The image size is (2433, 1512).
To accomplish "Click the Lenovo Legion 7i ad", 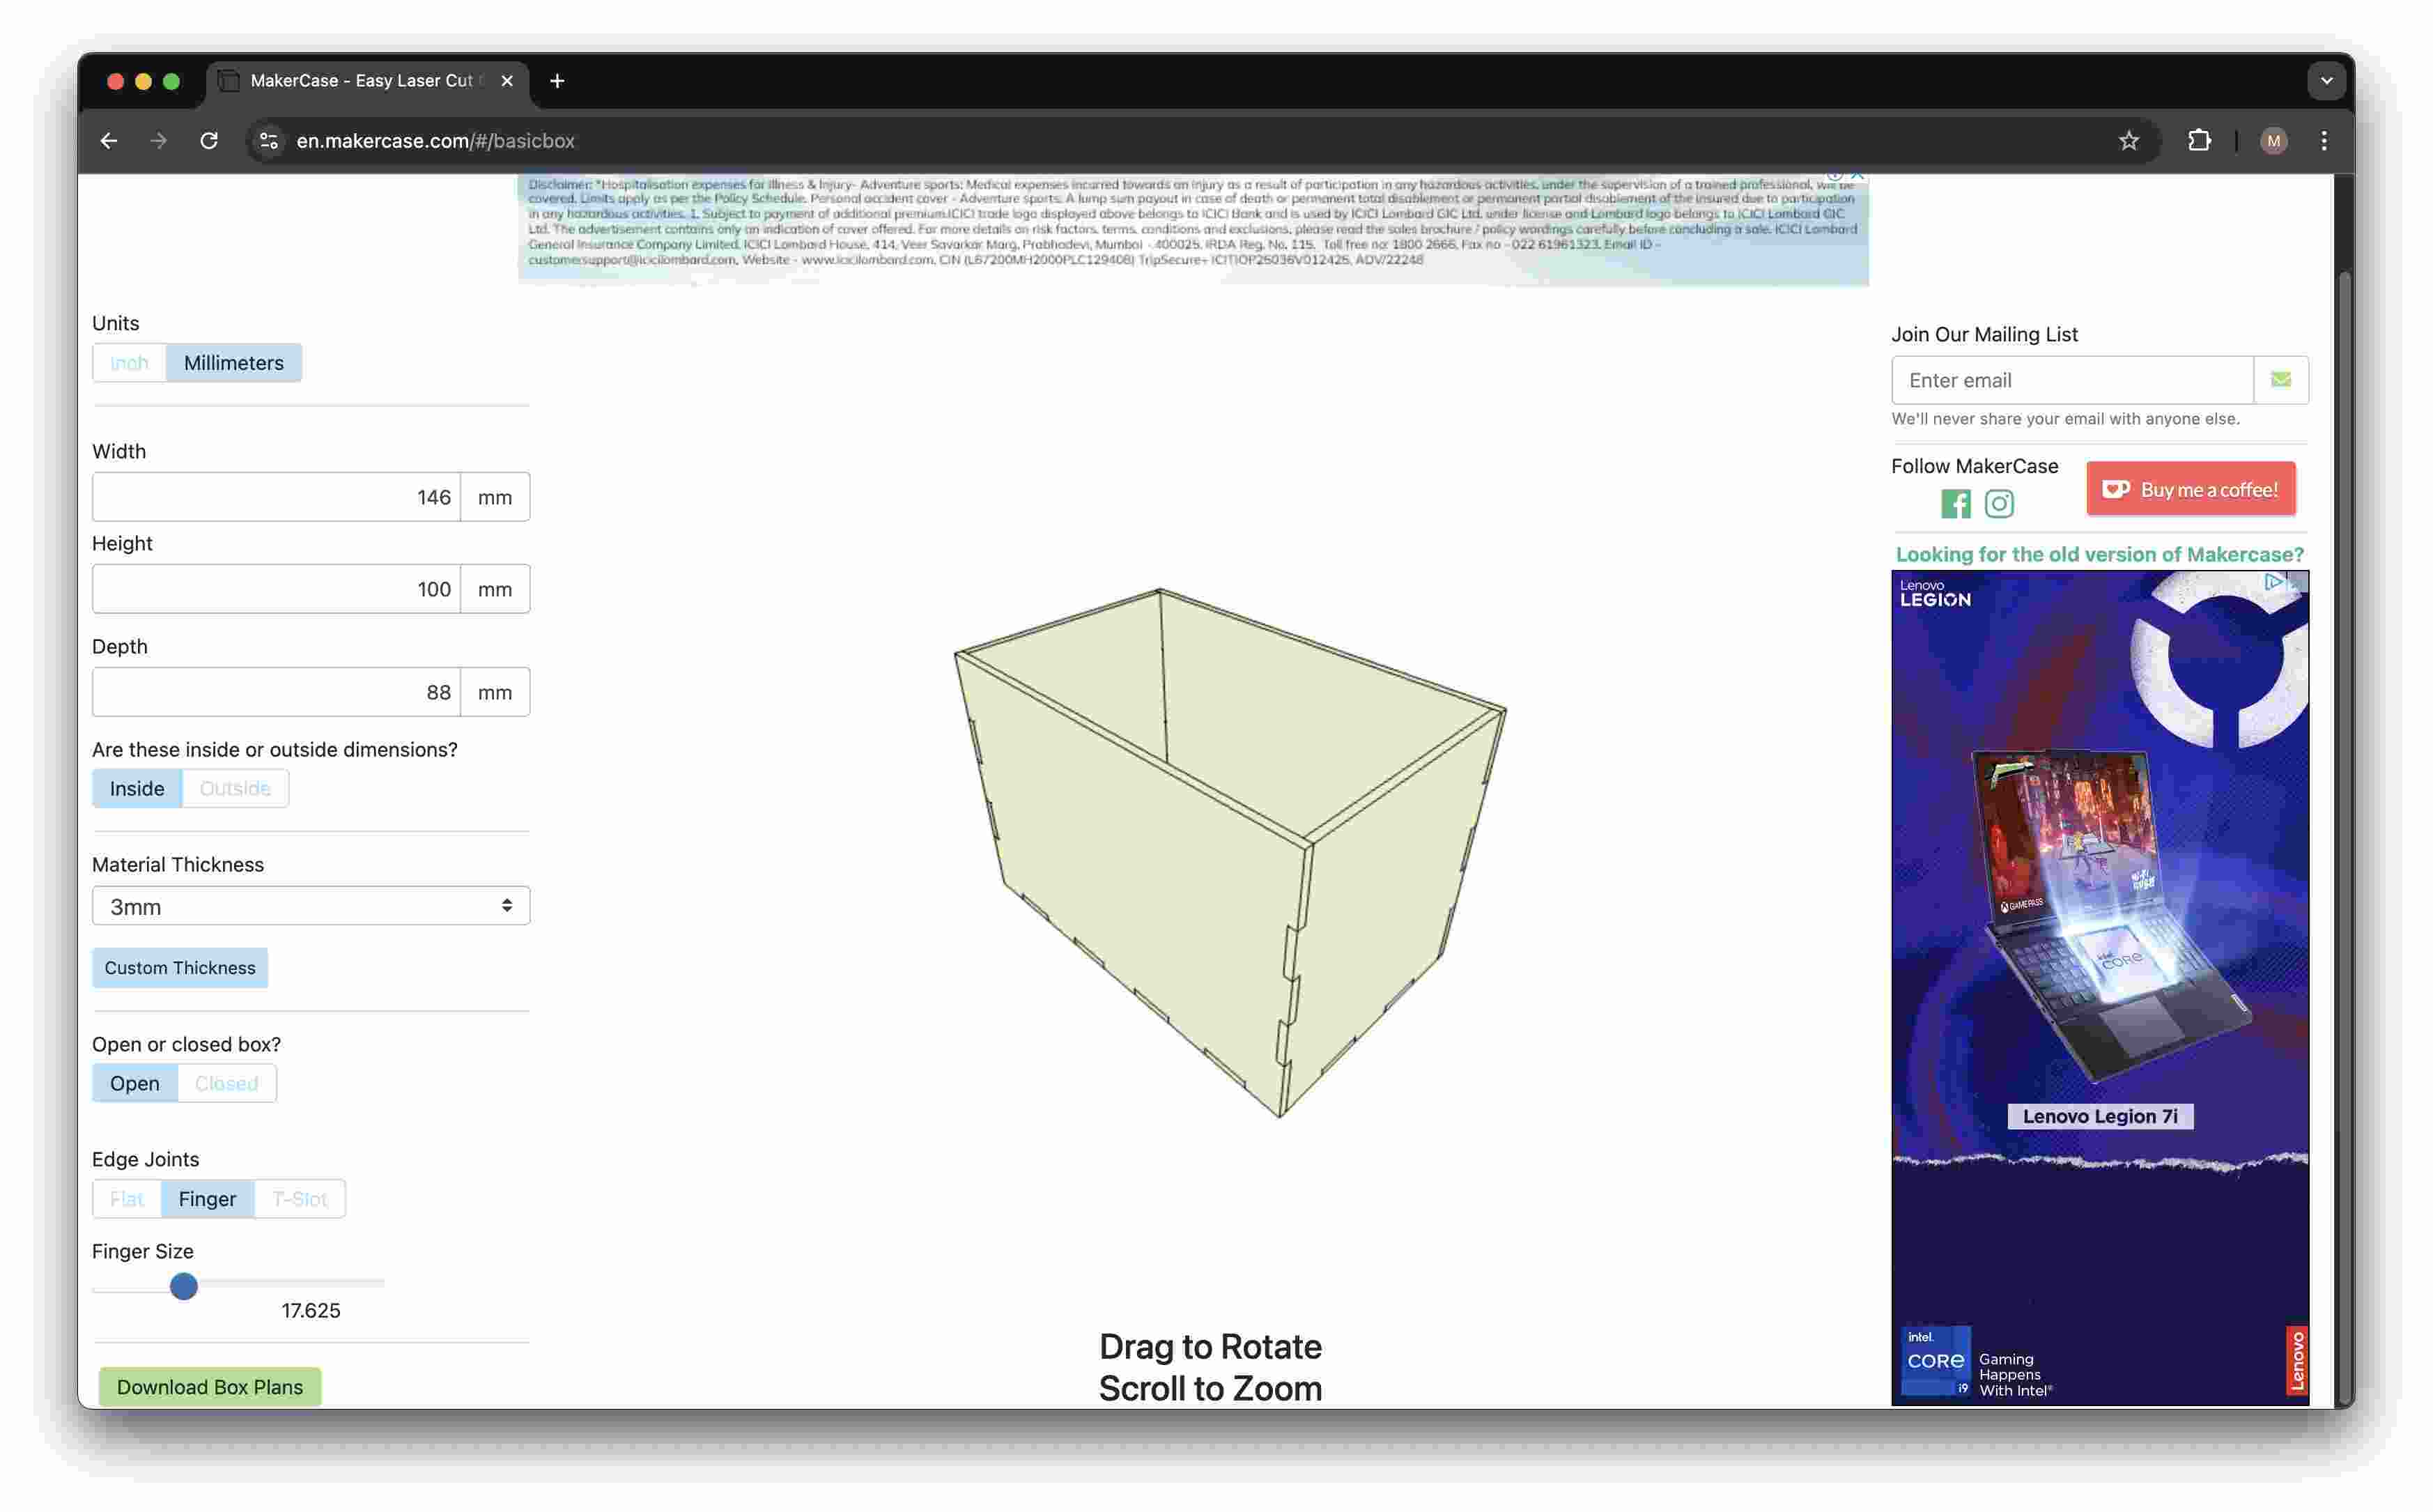I will click(x=2100, y=988).
